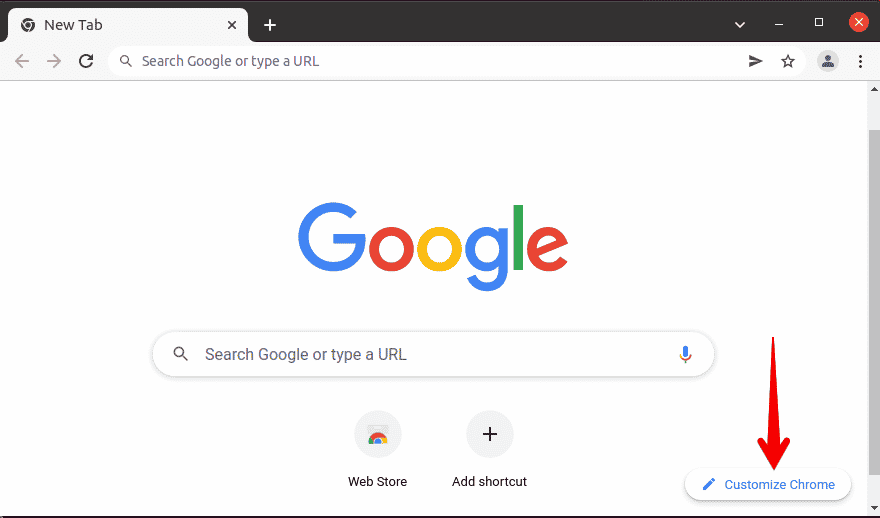Click the back navigation arrow
Image resolution: width=880 pixels, height=518 pixels.
(x=22, y=61)
